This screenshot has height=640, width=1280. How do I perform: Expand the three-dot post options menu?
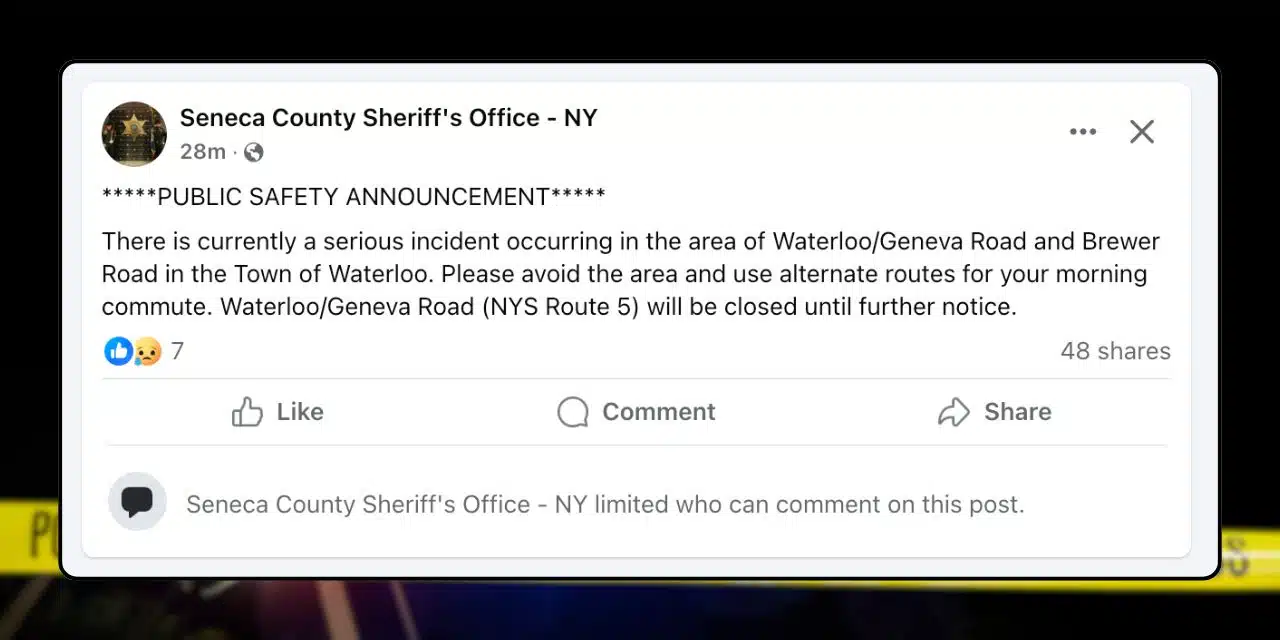pyautogui.click(x=1083, y=132)
